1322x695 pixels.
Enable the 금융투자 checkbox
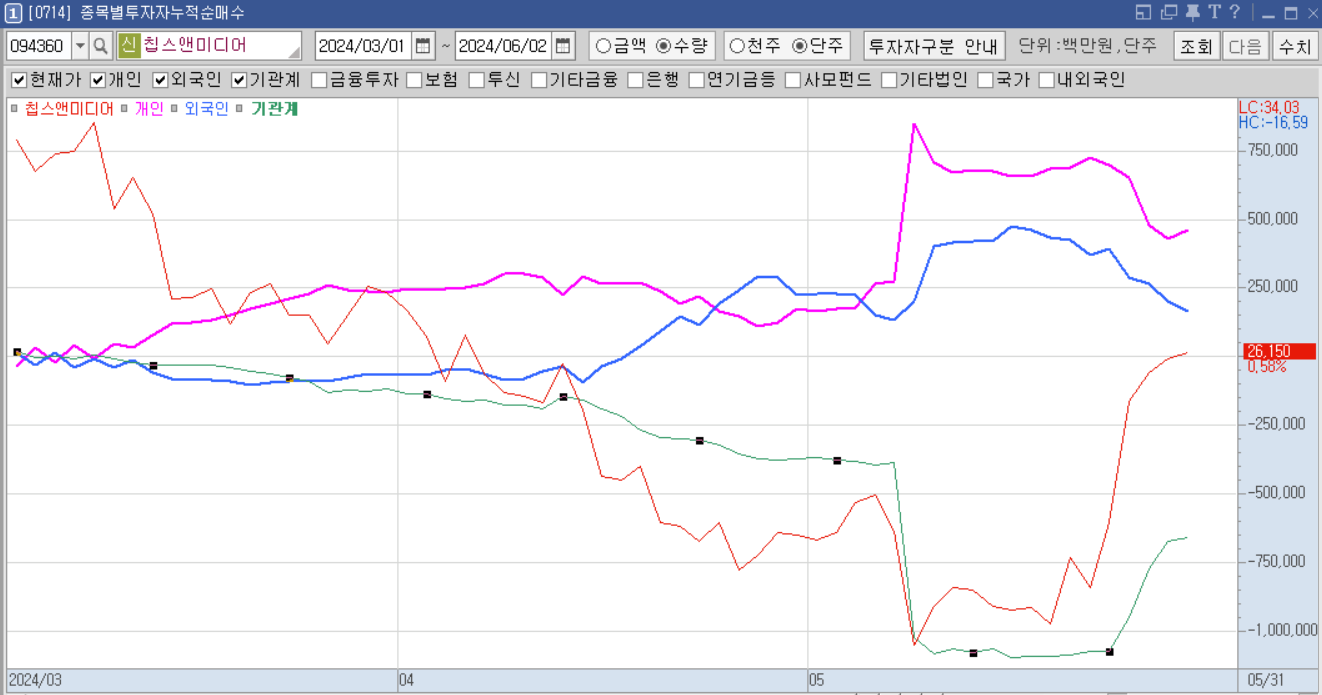(x=319, y=80)
